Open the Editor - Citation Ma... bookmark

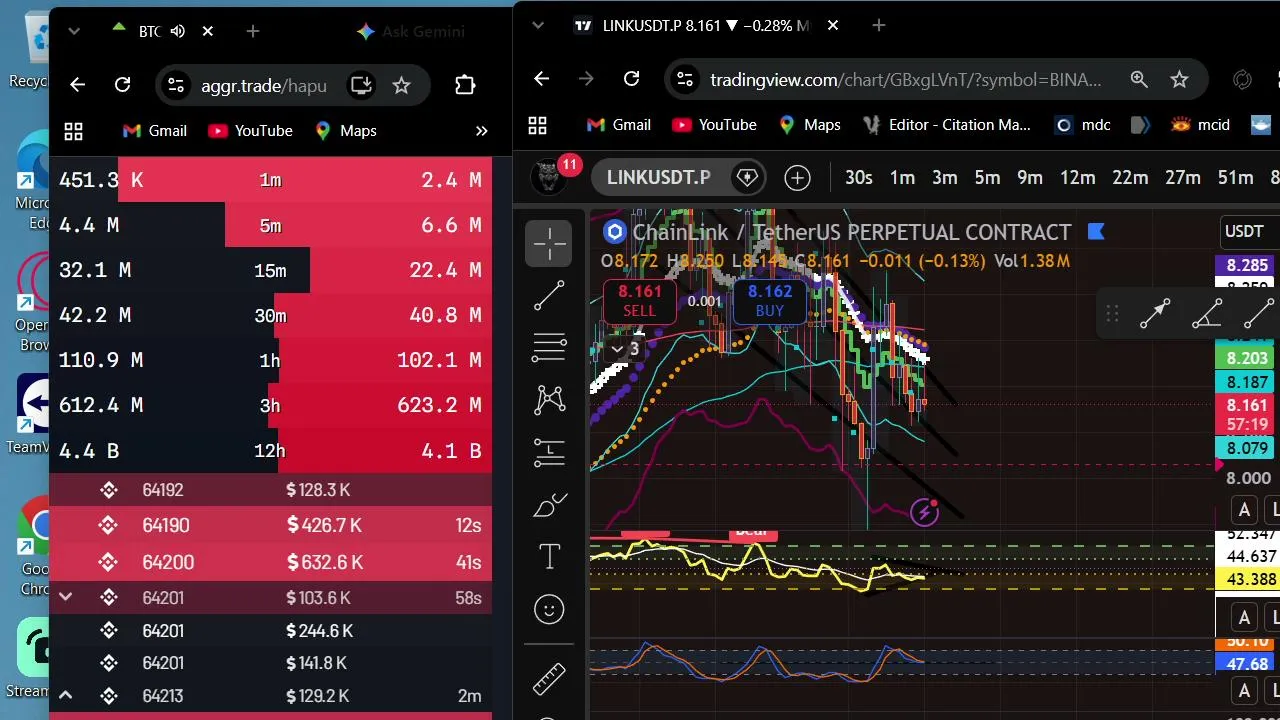click(x=944, y=125)
